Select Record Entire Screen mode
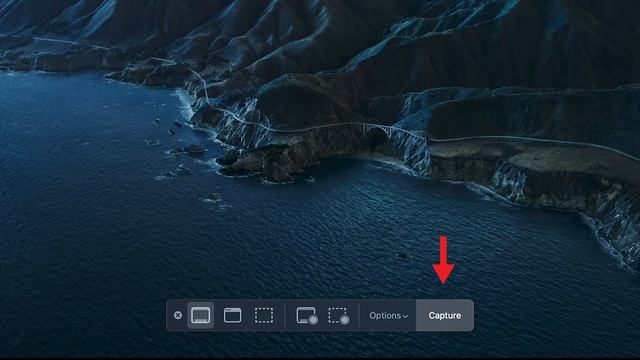Screen dimensions: 640x360 [x=307, y=316]
